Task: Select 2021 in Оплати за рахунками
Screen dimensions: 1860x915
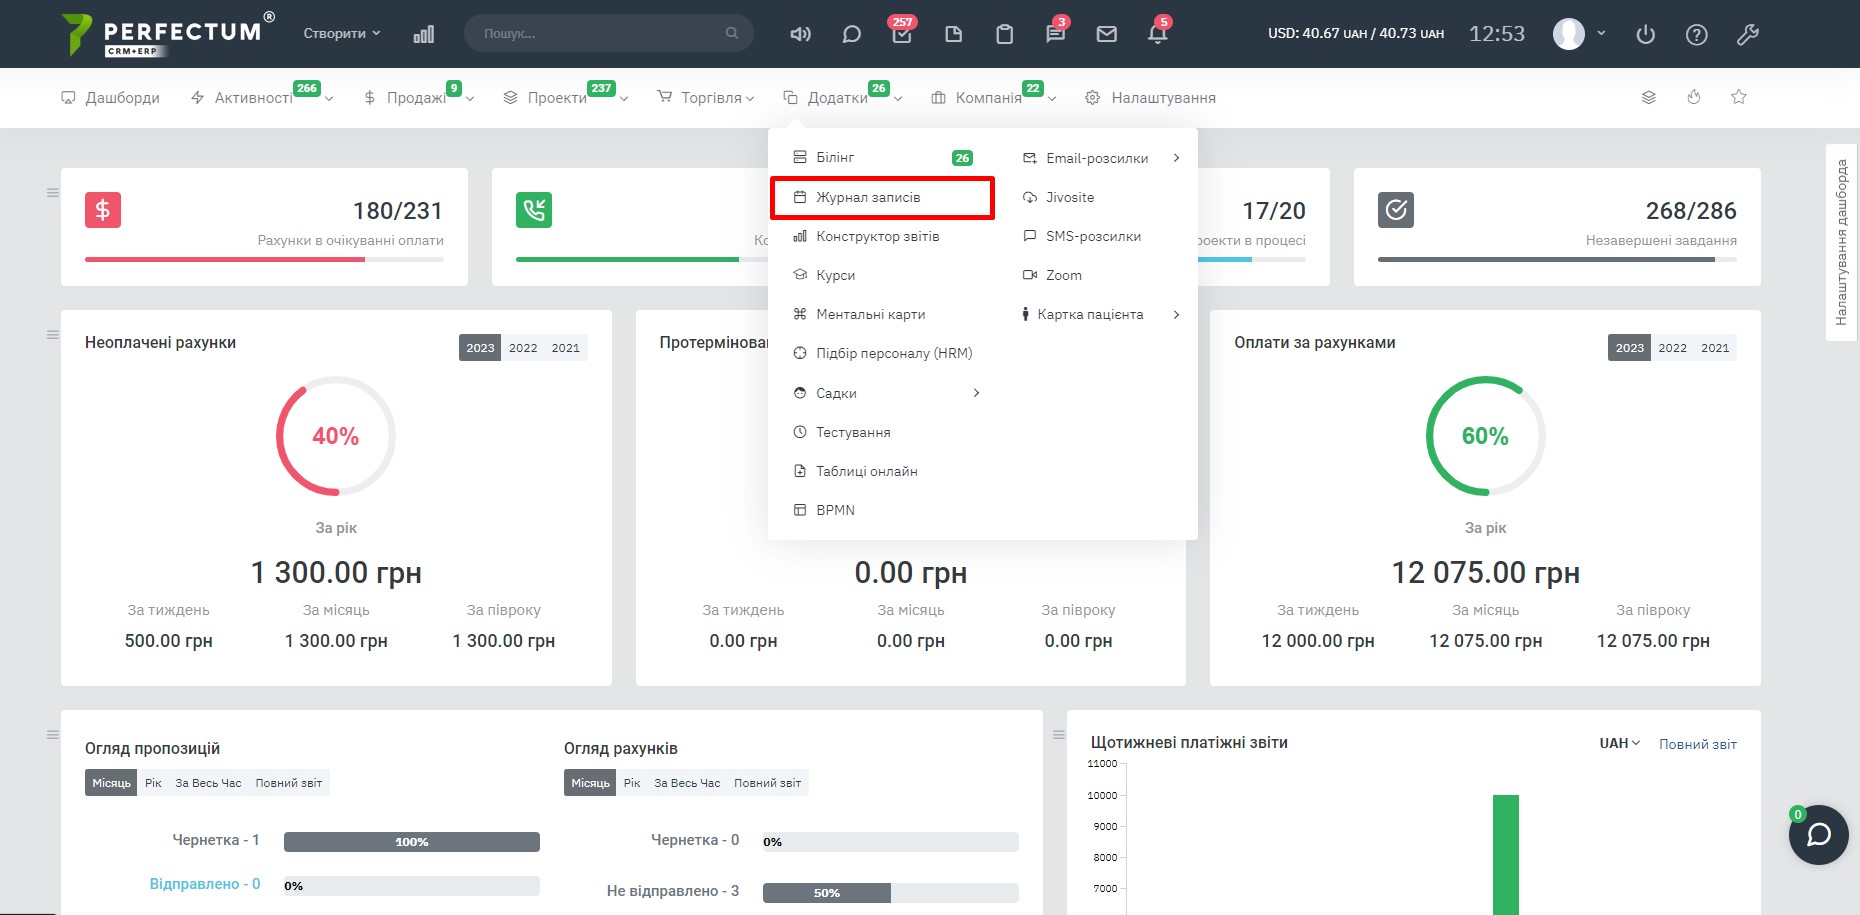Action: (1714, 348)
